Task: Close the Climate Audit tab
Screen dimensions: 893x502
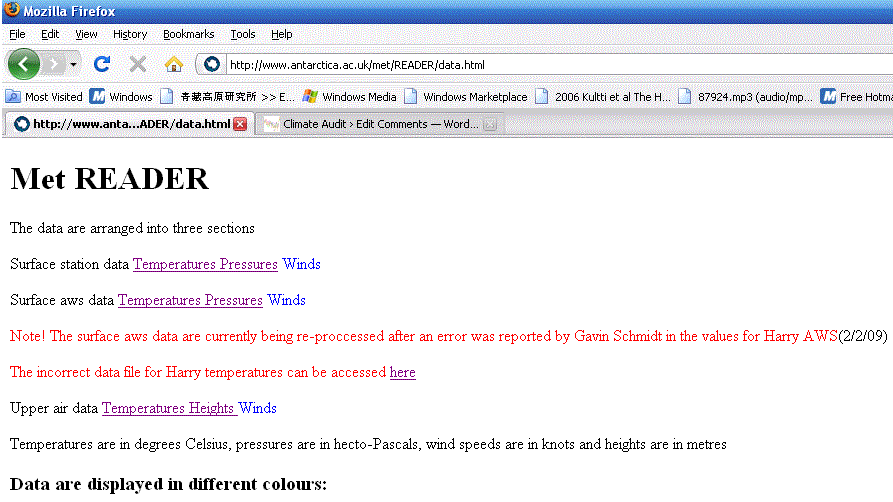Action: click(489, 125)
